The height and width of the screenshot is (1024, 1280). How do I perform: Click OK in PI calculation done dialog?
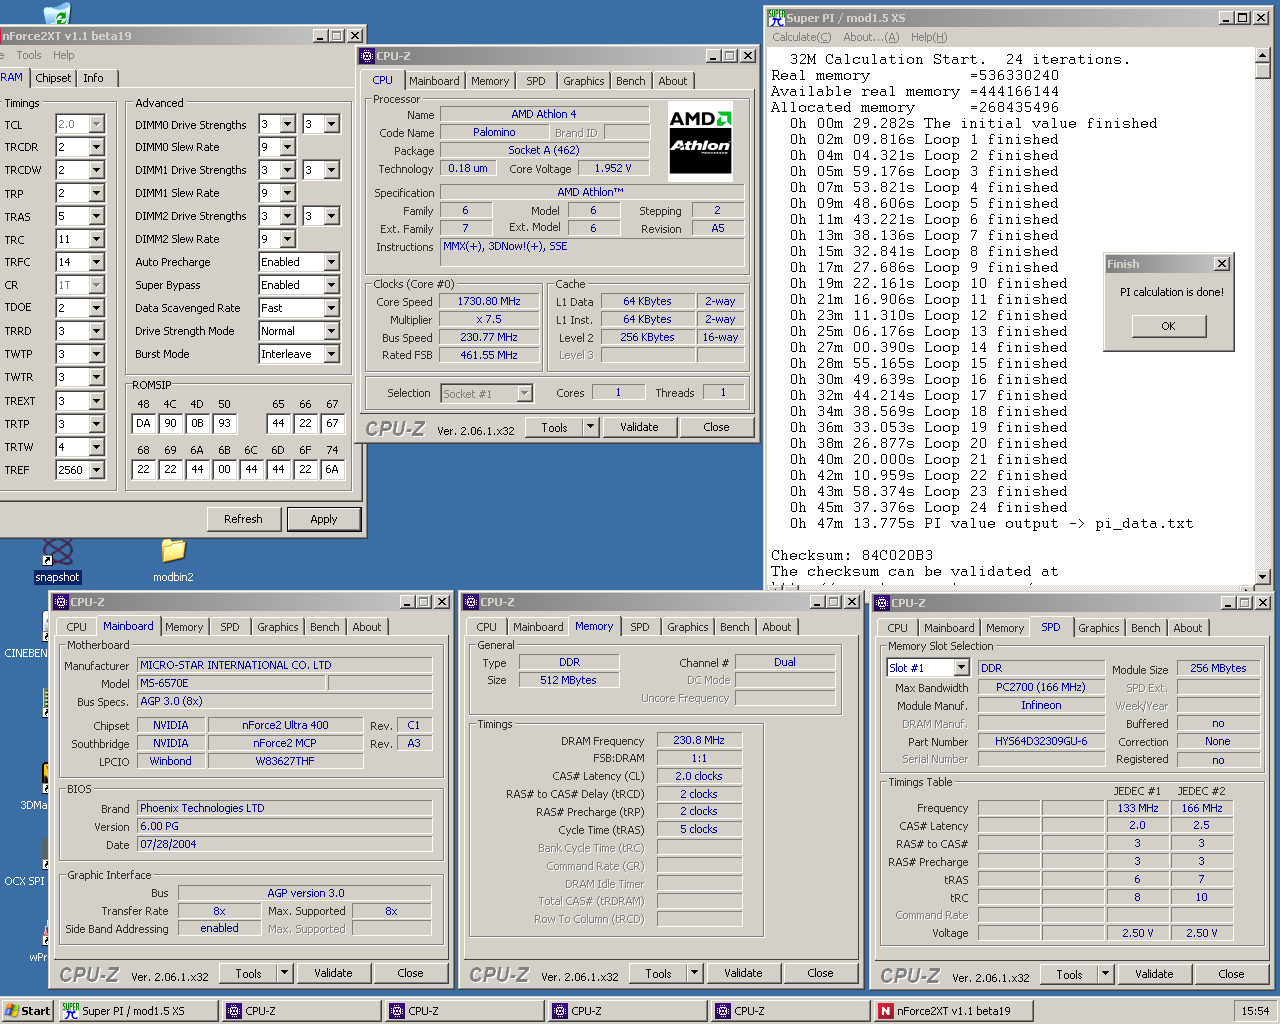point(1168,326)
